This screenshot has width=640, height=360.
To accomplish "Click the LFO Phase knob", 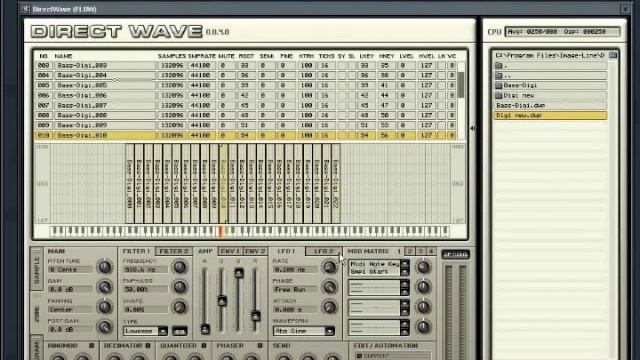I will coord(329,287).
